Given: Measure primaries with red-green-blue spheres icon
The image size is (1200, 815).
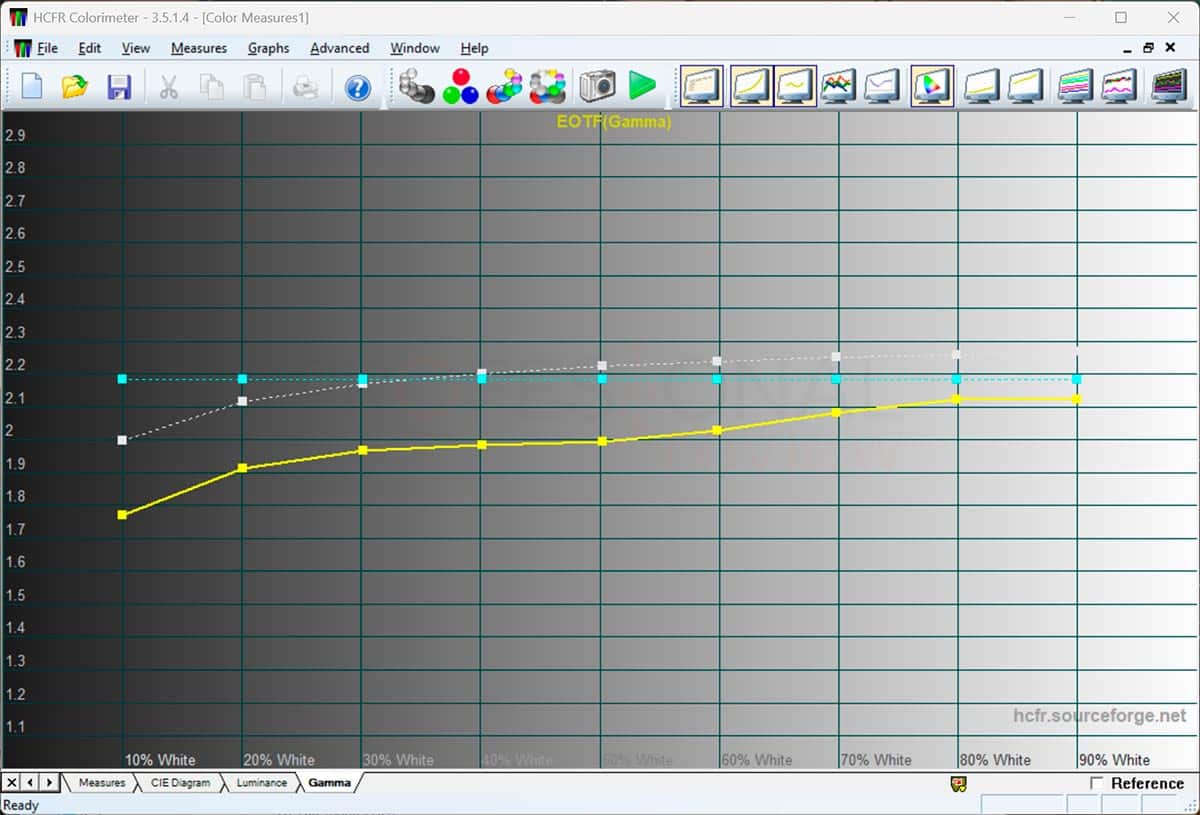Looking at the screenshot, I should click(x=460, y=86).
